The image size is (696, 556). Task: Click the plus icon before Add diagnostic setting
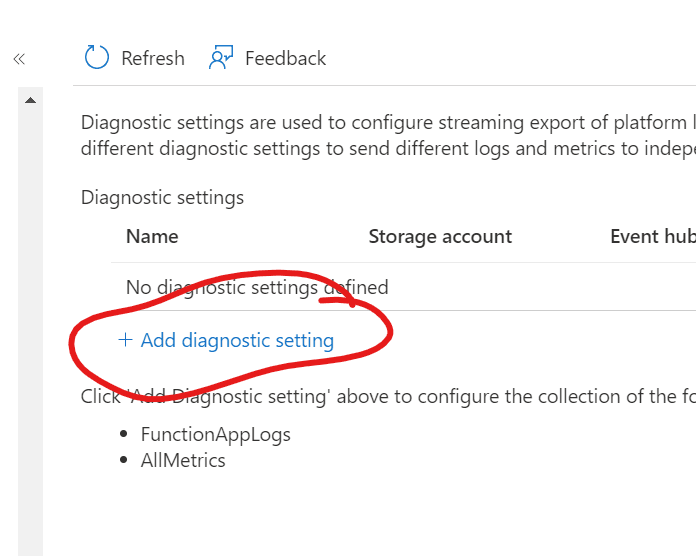click(125, 340)
